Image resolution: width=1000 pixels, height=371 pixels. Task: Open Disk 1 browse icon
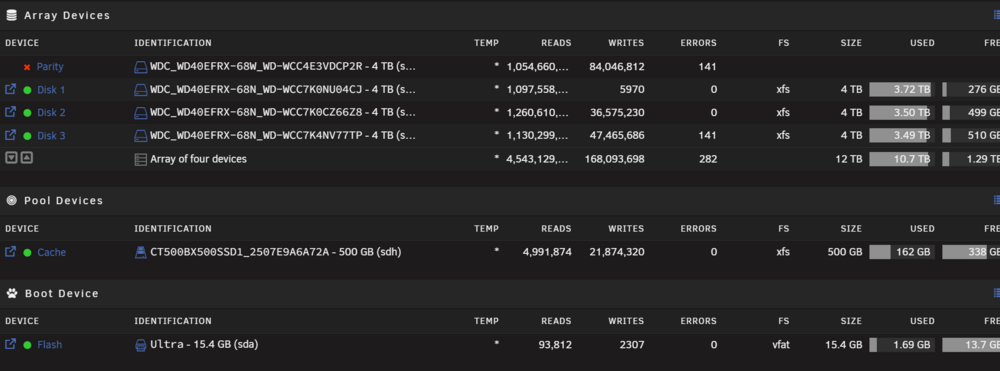click(11, 89)
